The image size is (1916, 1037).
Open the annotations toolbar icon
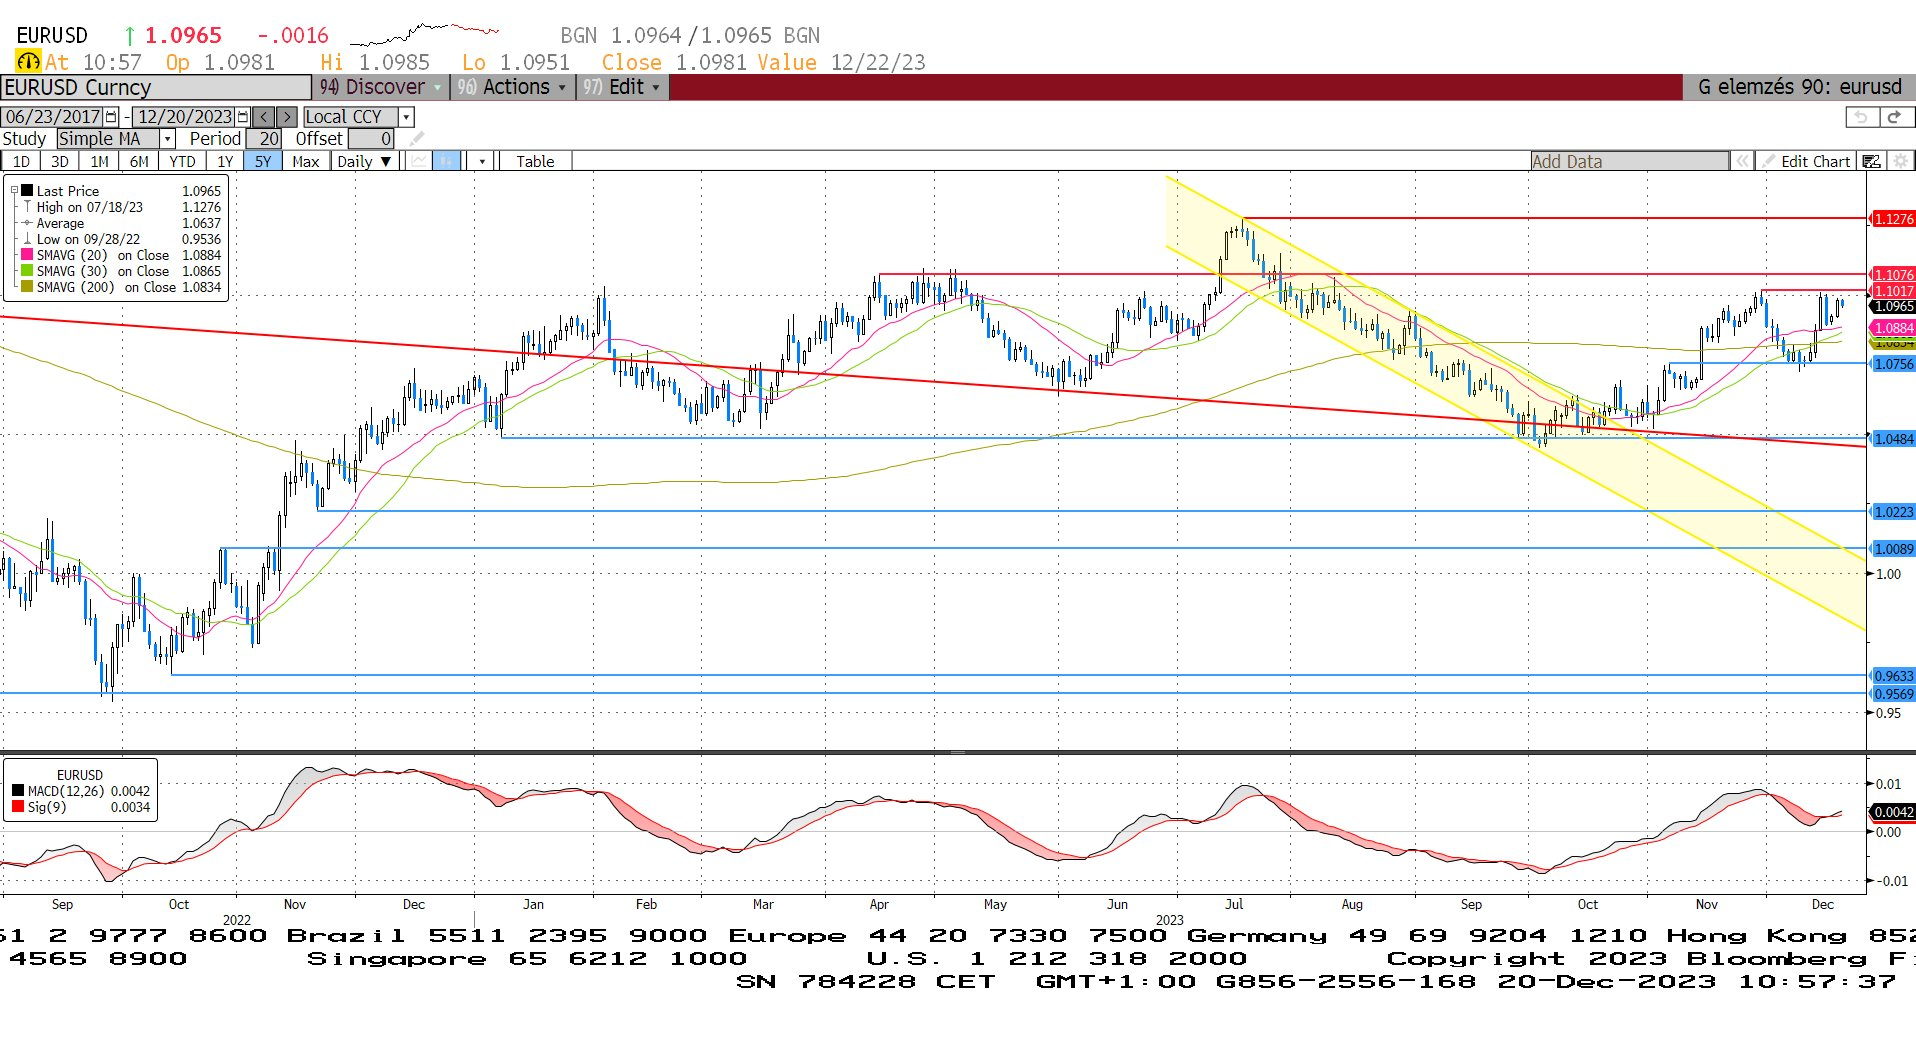(1872, 161)
